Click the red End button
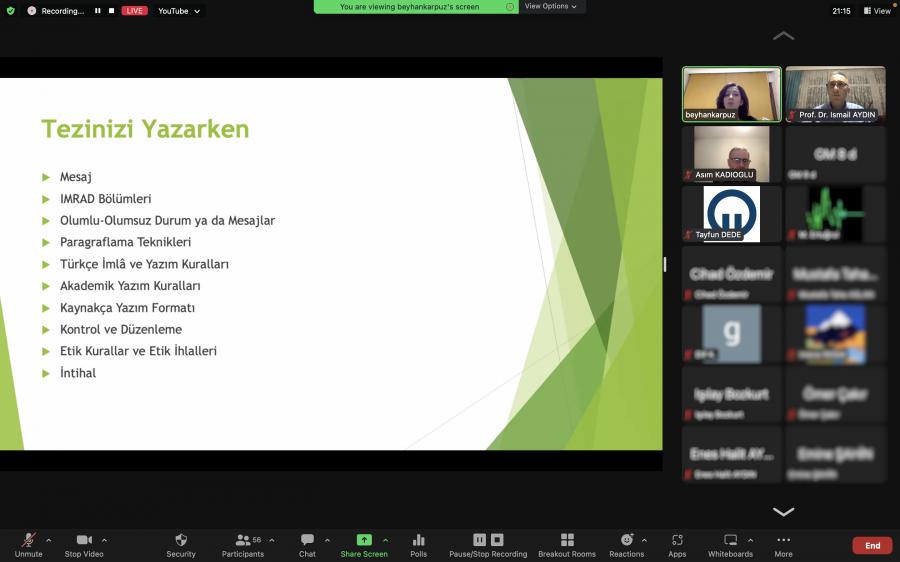This screenshot has width=900, height=562. [x=872, y=545]
